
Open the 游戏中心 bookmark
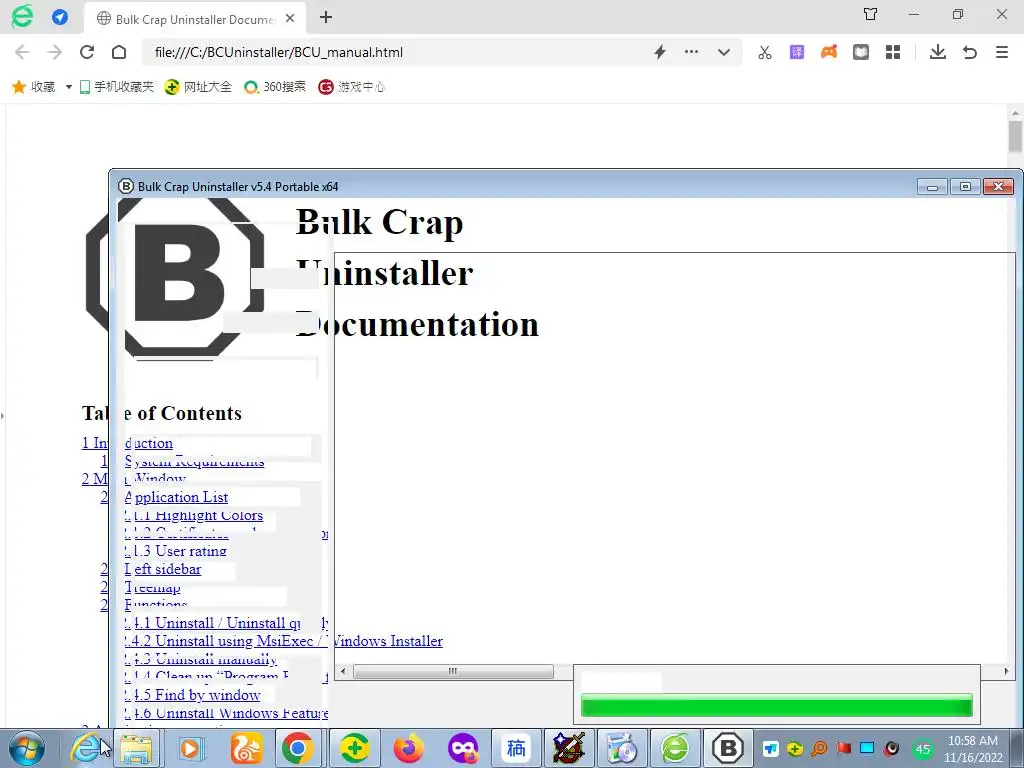(x=351, y=86)
